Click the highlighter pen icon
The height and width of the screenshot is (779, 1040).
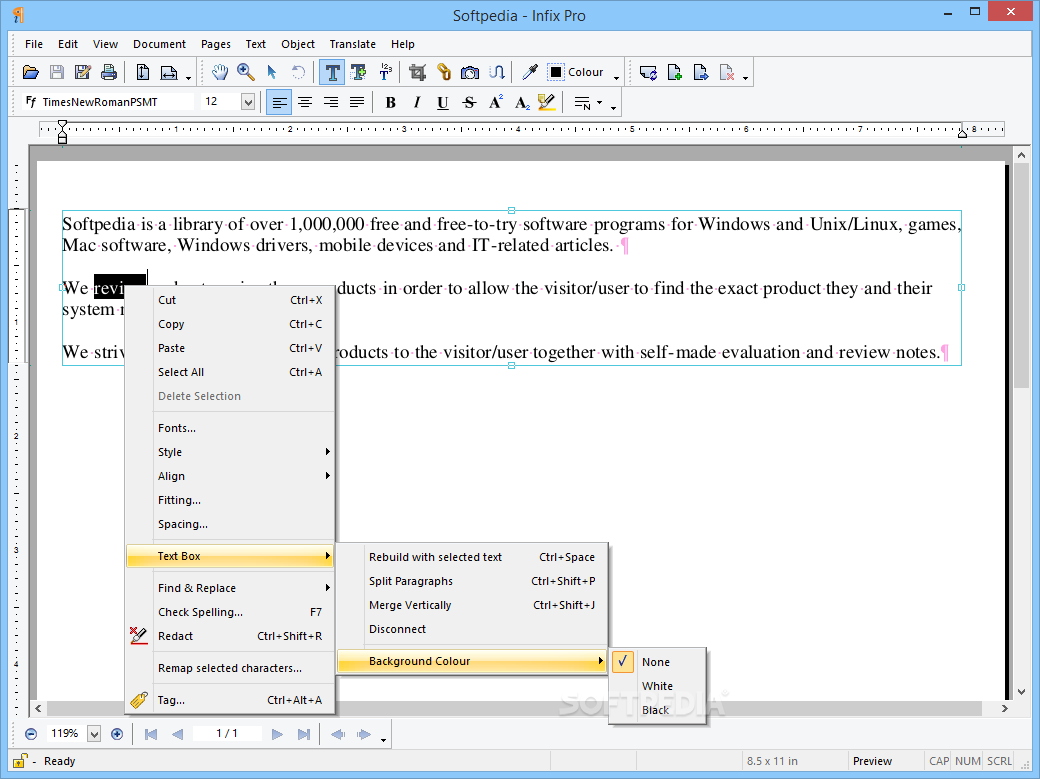(x=547, y=102)
